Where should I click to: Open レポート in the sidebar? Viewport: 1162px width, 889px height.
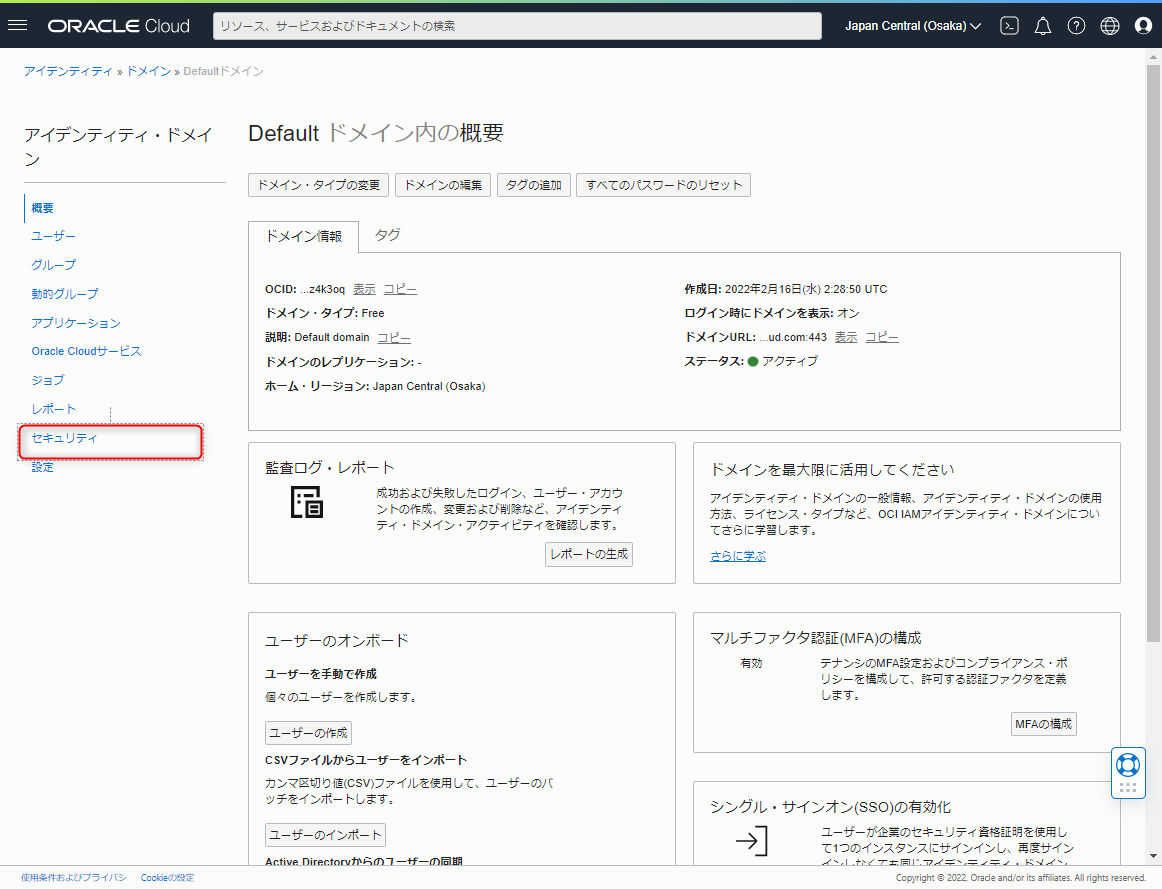tap(53, 409)
